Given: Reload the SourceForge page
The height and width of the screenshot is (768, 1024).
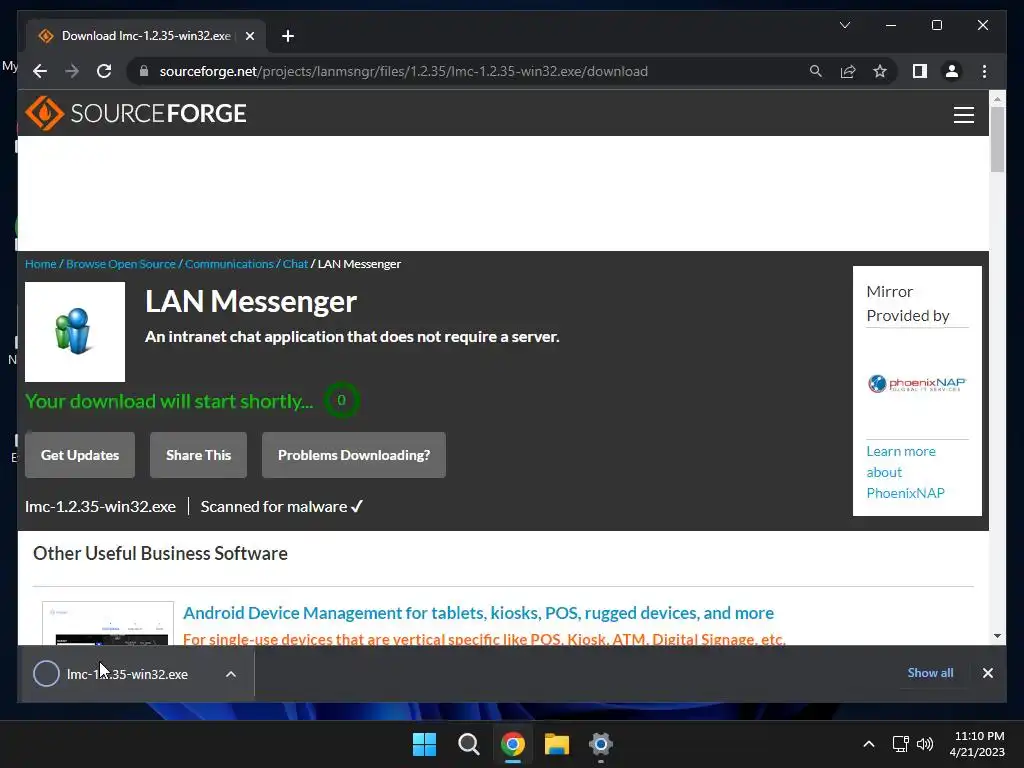Looking at the screenshot, I should [104, 71].
